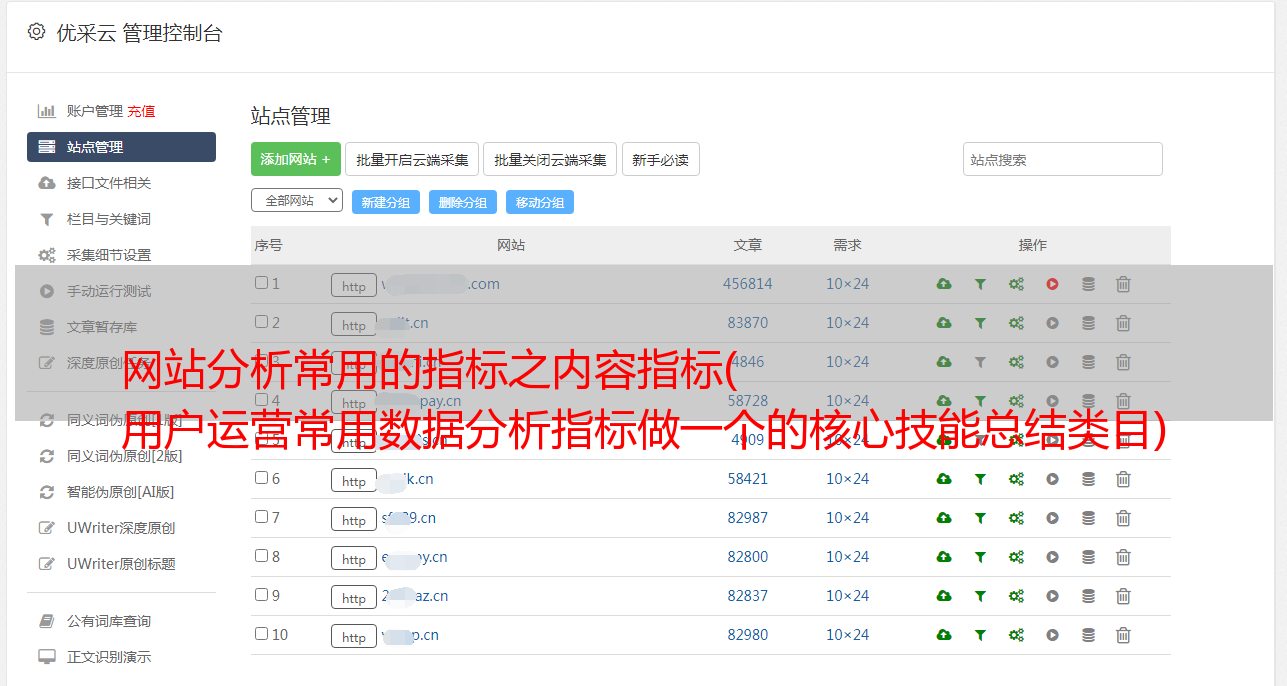Click filter icon in row 58421
This screenshot has width=1287, height=686.
pyautogui.click(x=980, y=479)
